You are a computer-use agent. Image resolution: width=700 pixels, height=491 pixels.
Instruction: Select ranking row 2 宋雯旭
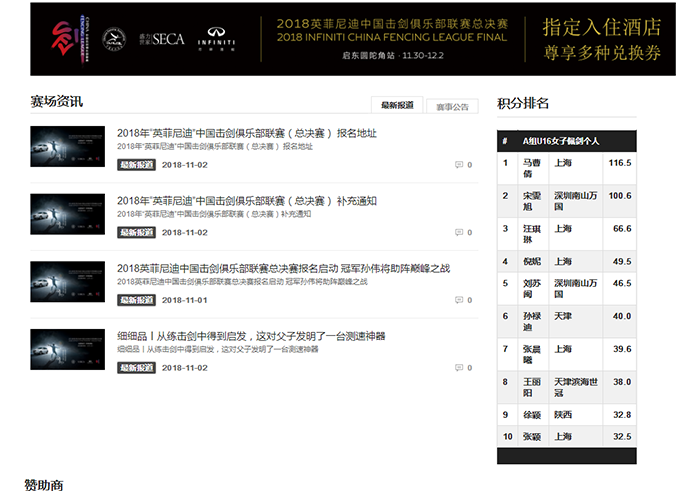567,201
